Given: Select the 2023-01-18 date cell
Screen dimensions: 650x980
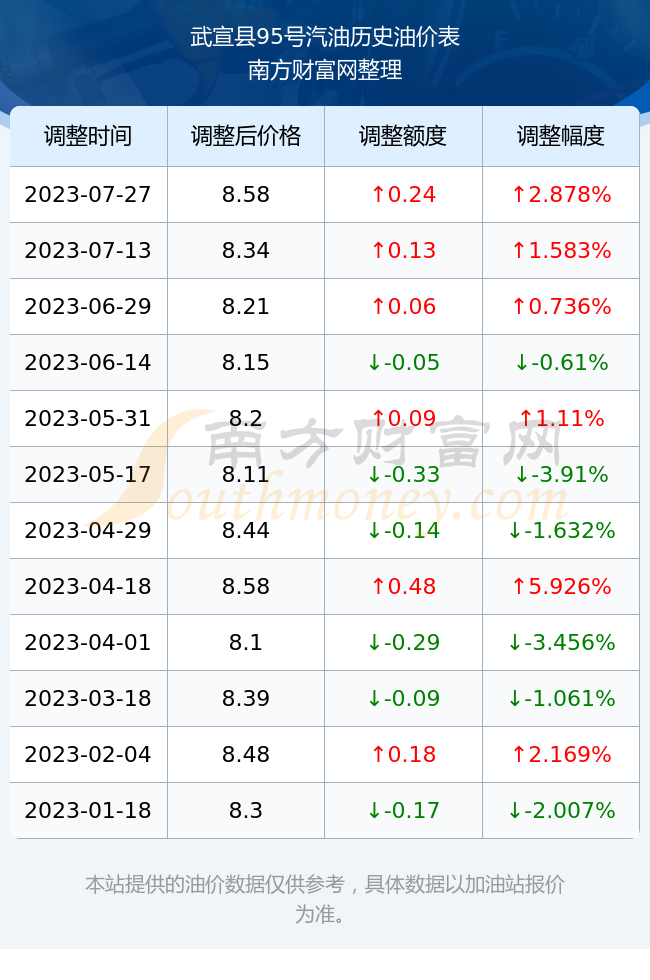Looking at the screenshot, I should click(x=88, y=810).
